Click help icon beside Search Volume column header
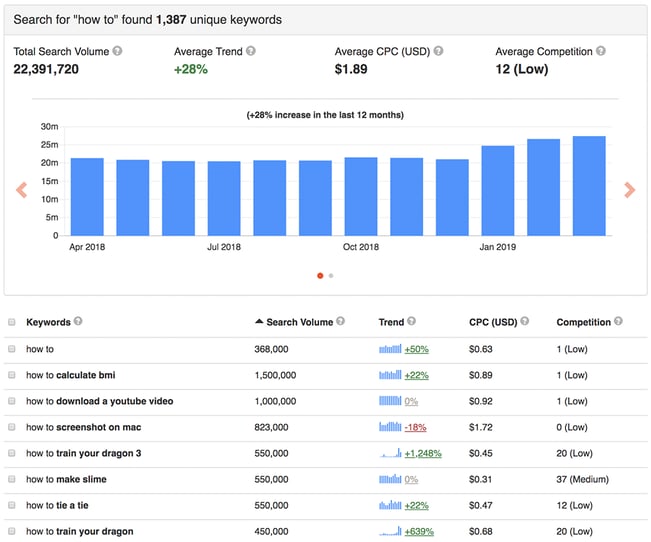Viewport: 651px width, 542px height. [341, 322]
